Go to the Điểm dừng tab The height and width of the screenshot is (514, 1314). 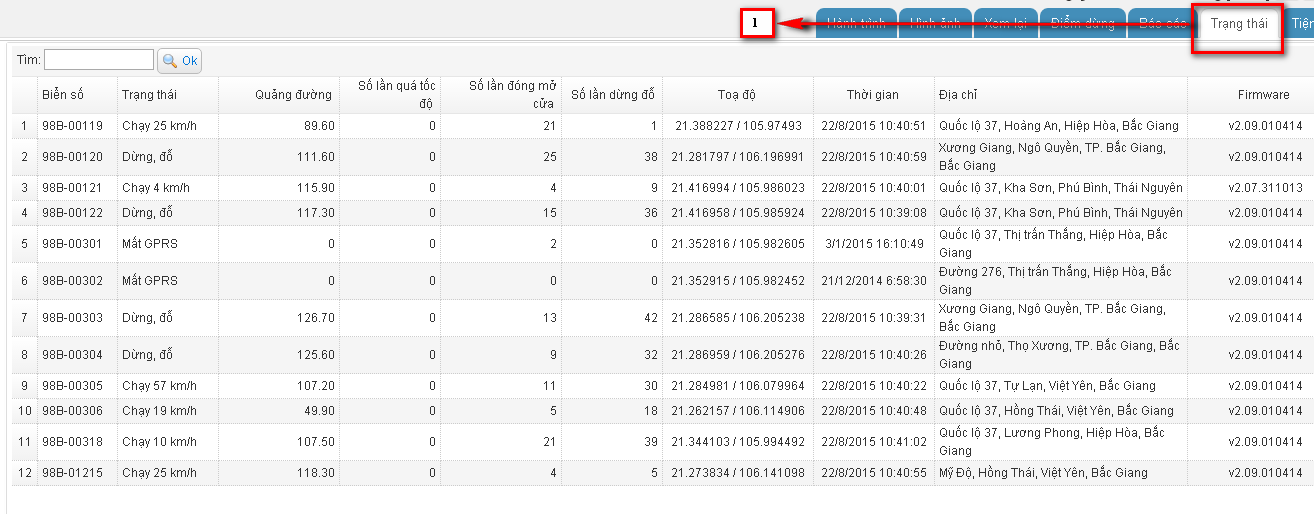coord(1082,24)
